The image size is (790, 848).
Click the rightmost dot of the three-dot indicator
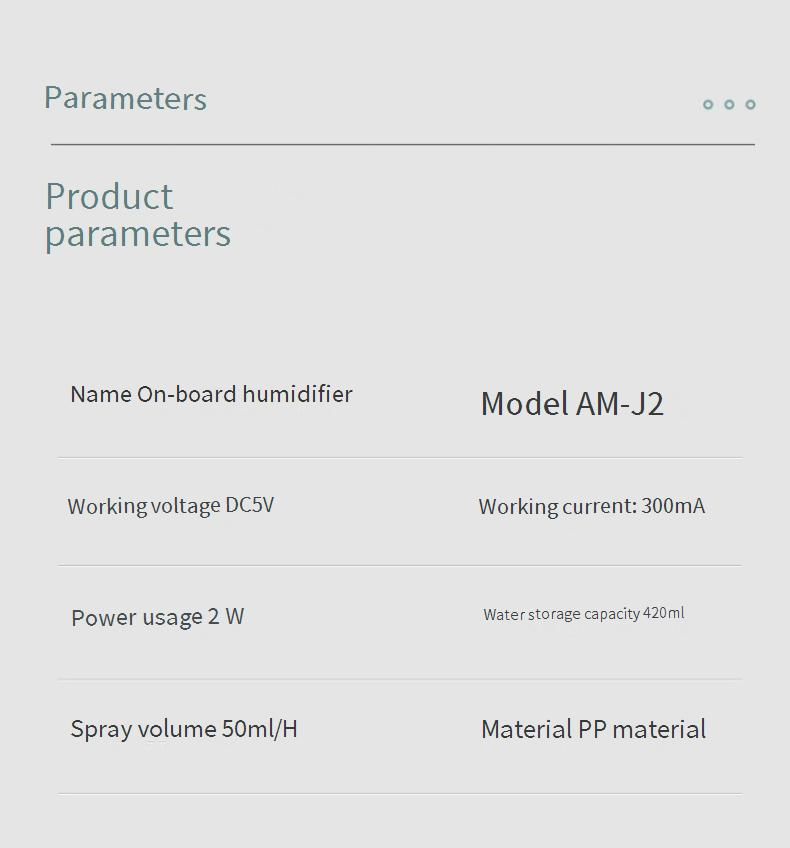750,104
